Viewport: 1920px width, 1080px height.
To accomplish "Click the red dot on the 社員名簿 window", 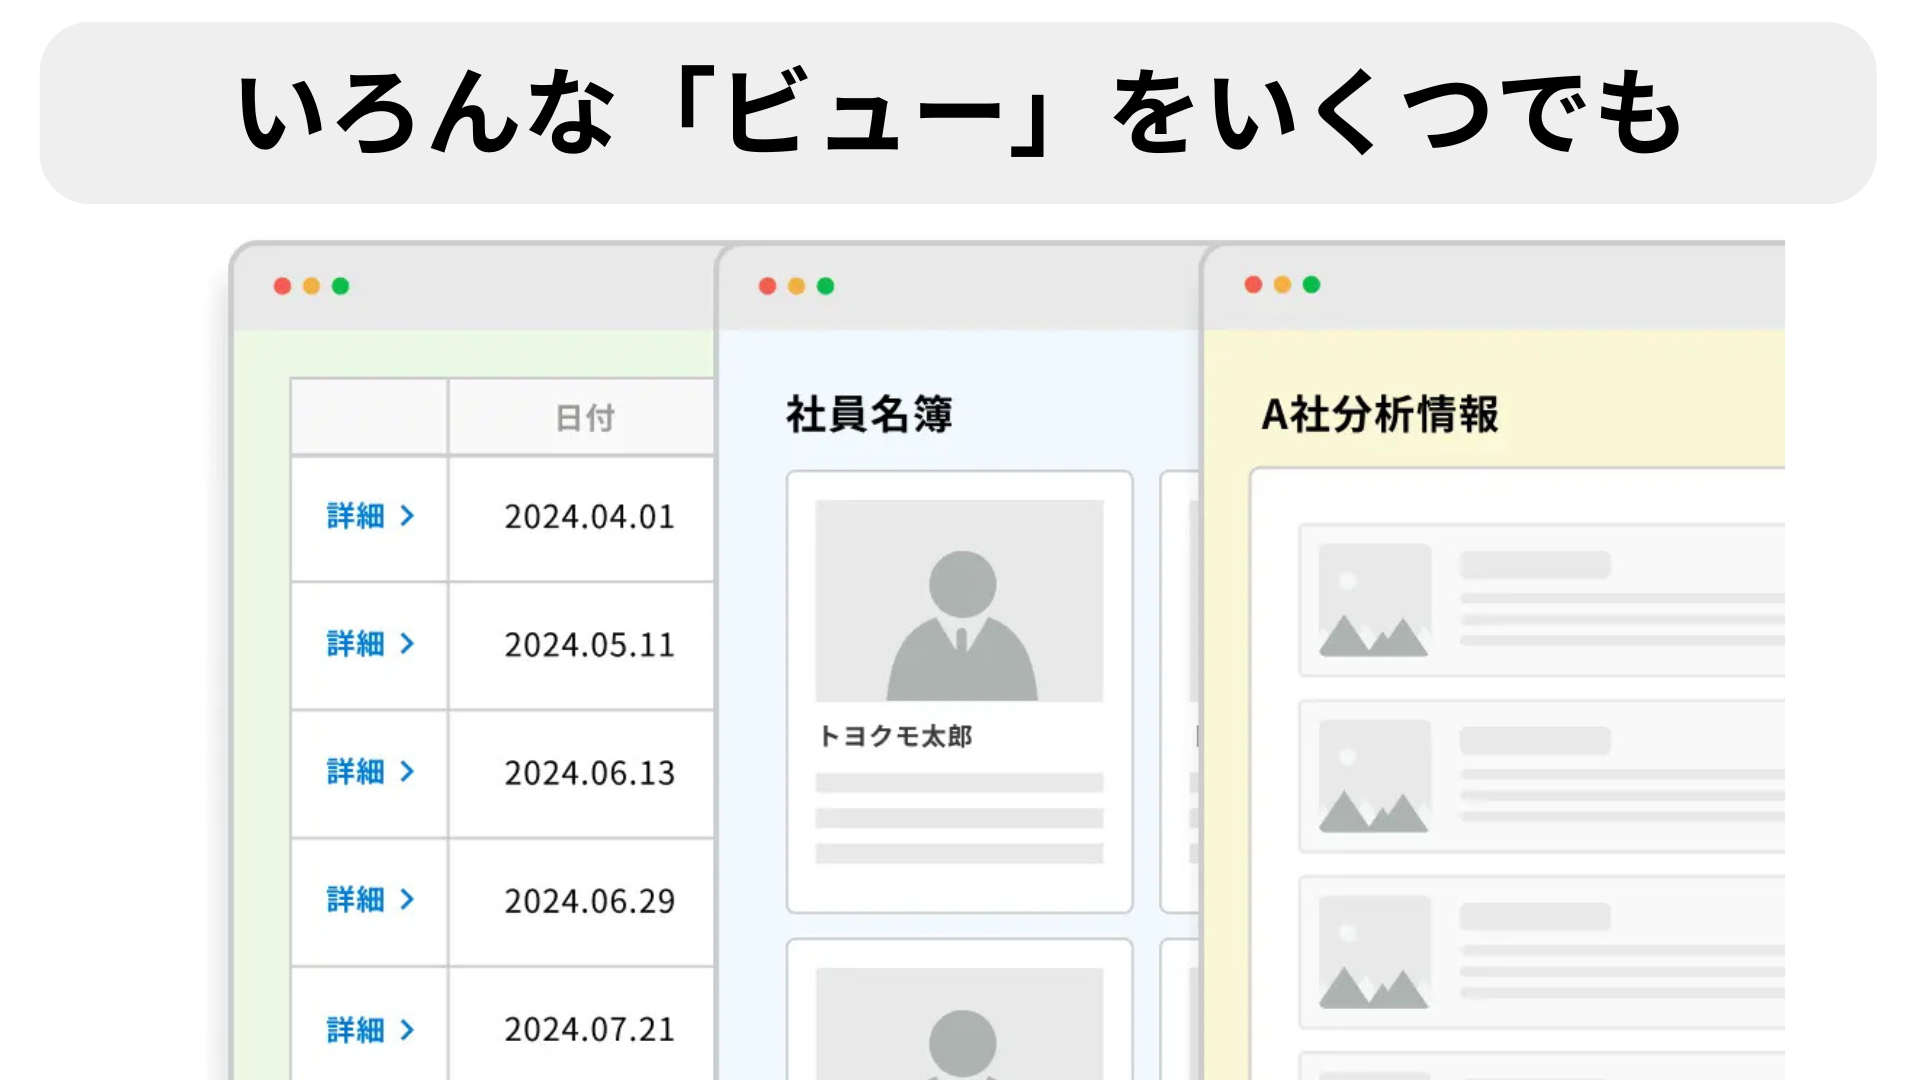I will click(x=767, y=286).
